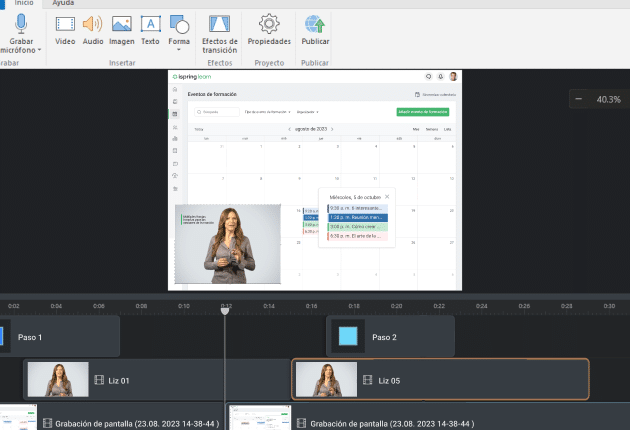Open Efectos de transición
Viewport: 630px width, 430px height.
point(219,24)
